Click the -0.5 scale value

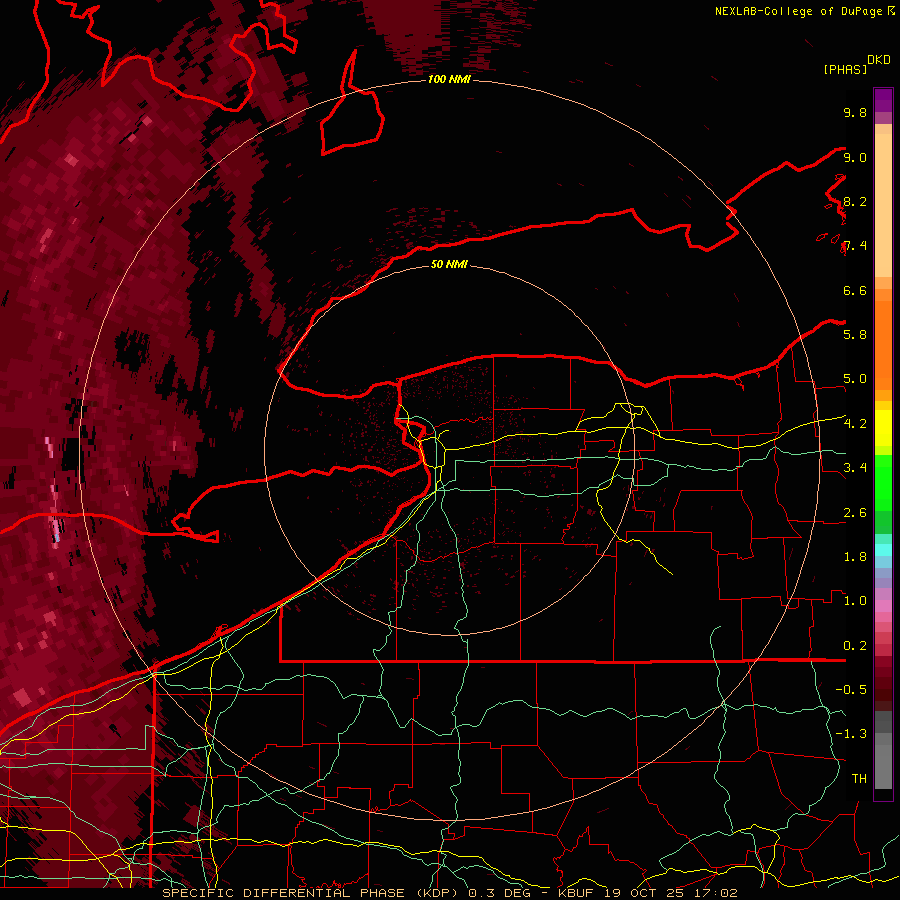coord(851,689)
